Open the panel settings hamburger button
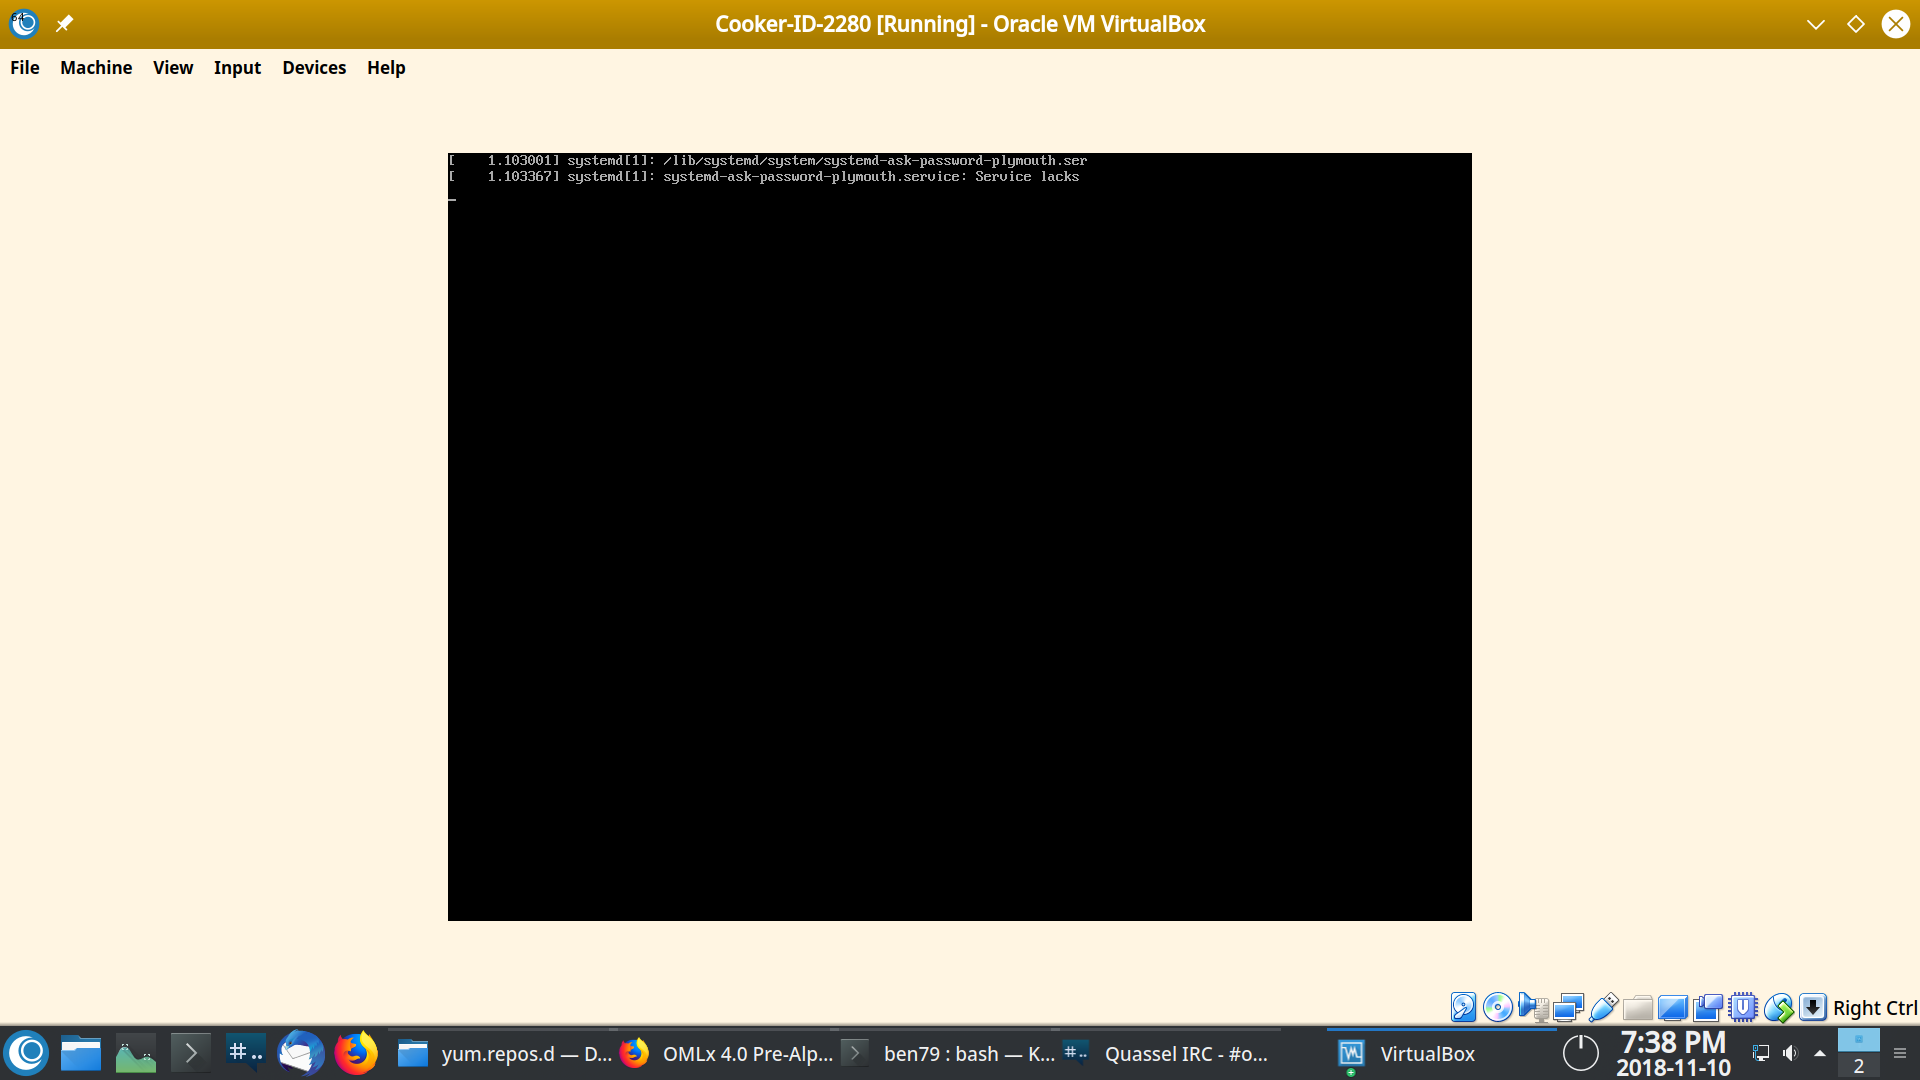 1900,1053
